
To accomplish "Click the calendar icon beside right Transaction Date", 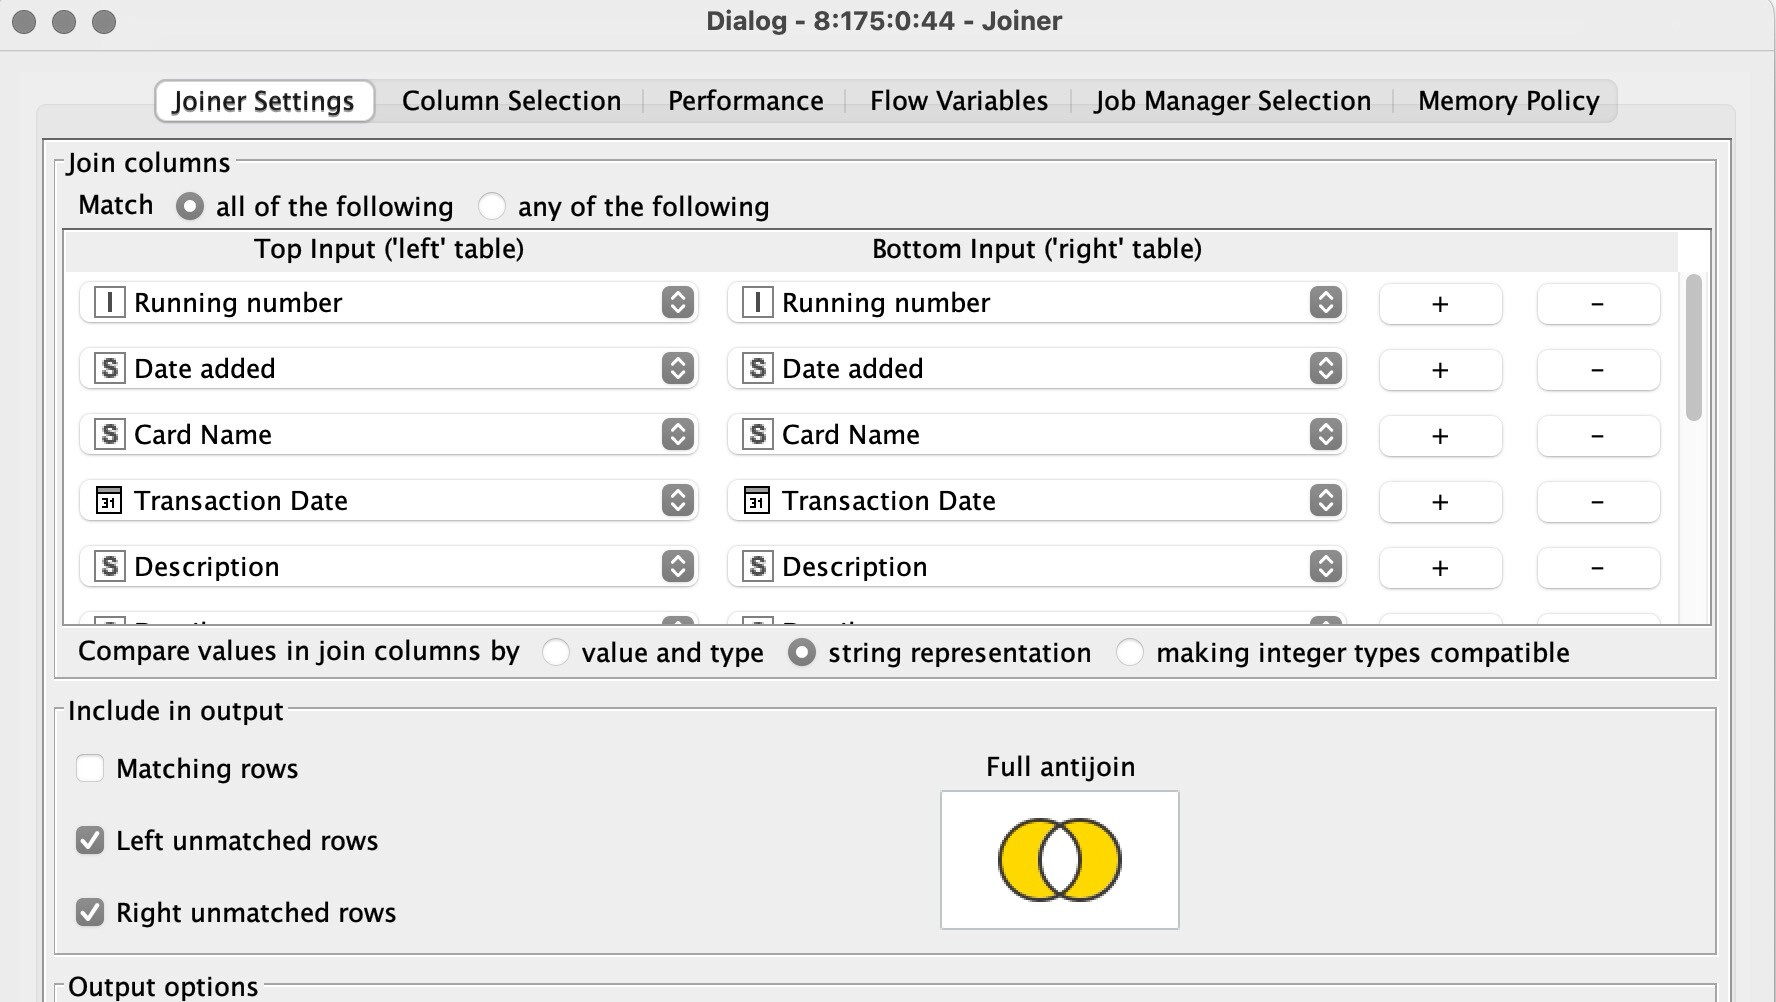I will pyautogui.click(x=755, y=500).
